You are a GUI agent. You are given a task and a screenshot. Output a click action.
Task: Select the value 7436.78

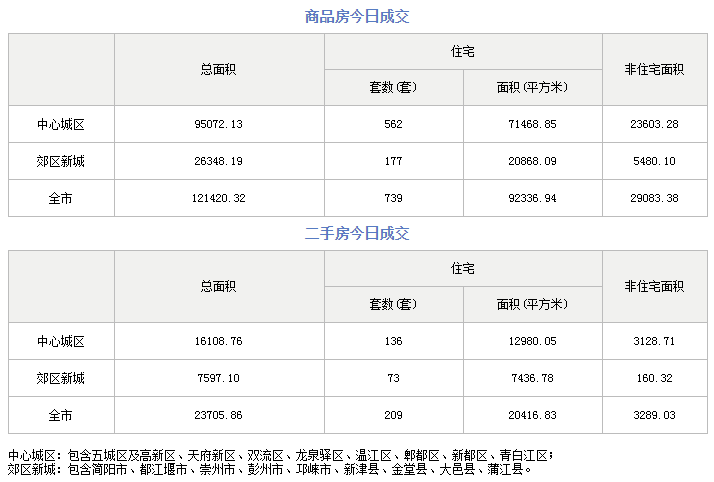[532, 378]
